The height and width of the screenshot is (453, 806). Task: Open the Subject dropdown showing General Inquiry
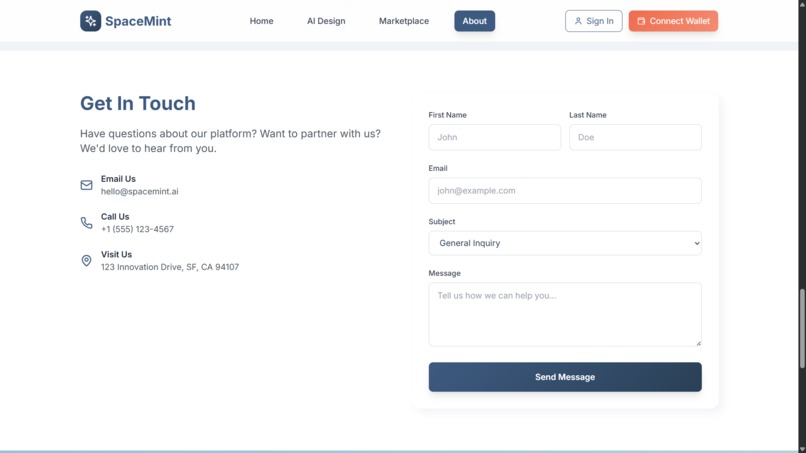(565, 243)
